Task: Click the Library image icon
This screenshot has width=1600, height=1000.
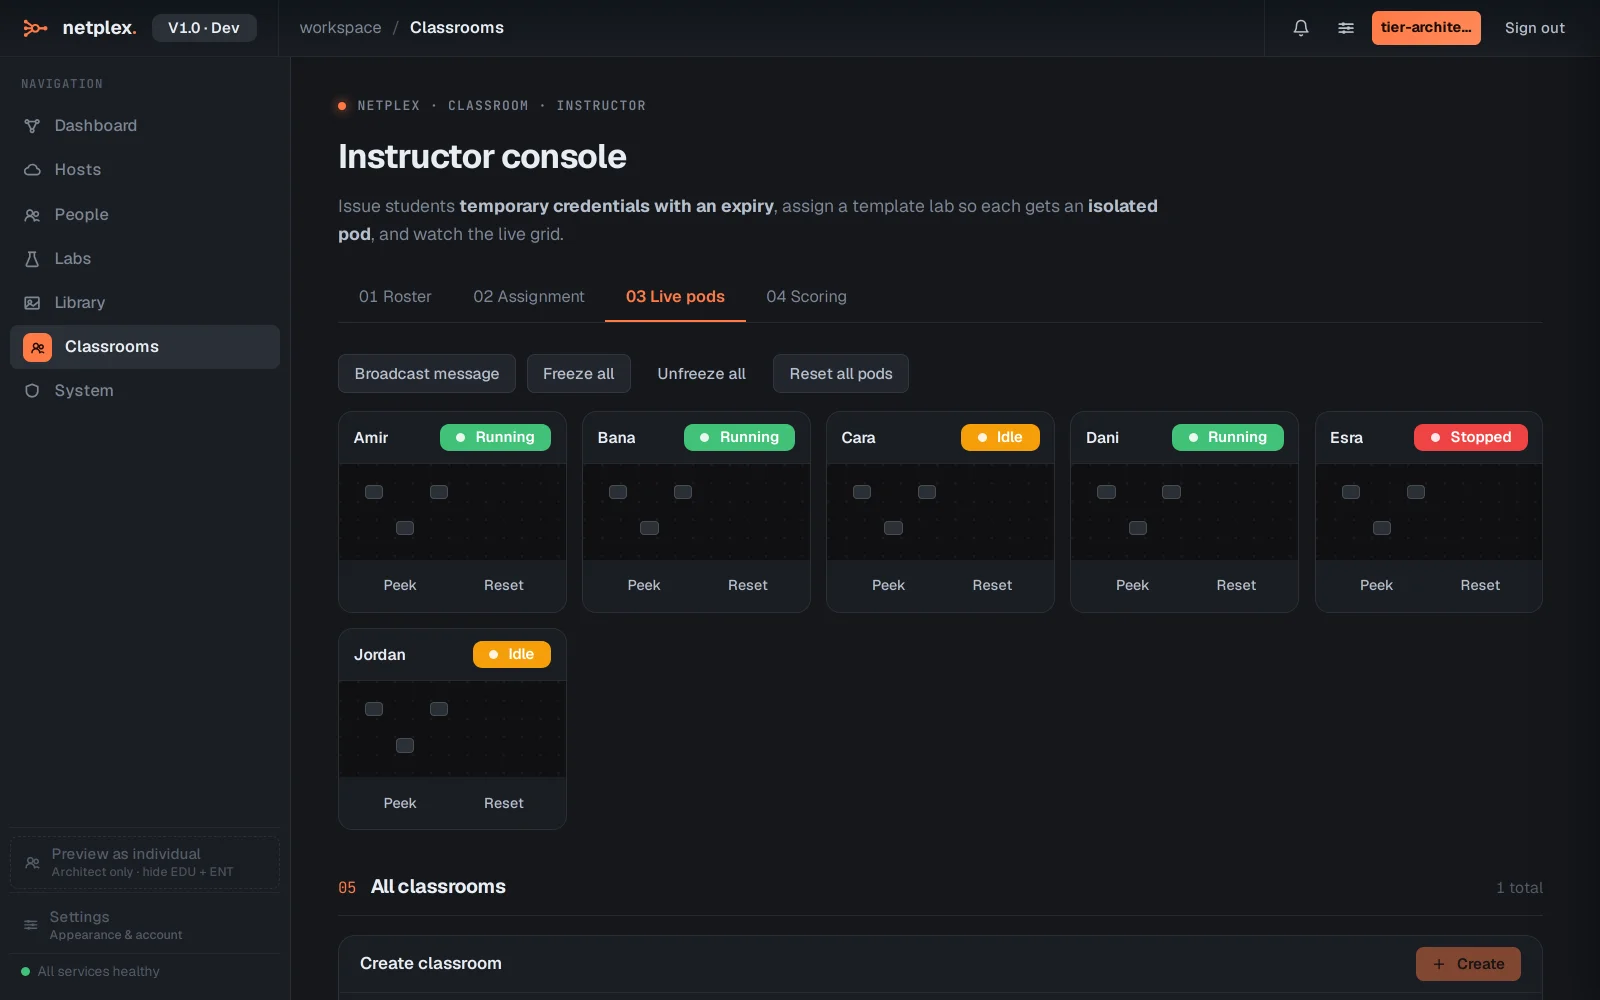Action: tap(32, 303)
